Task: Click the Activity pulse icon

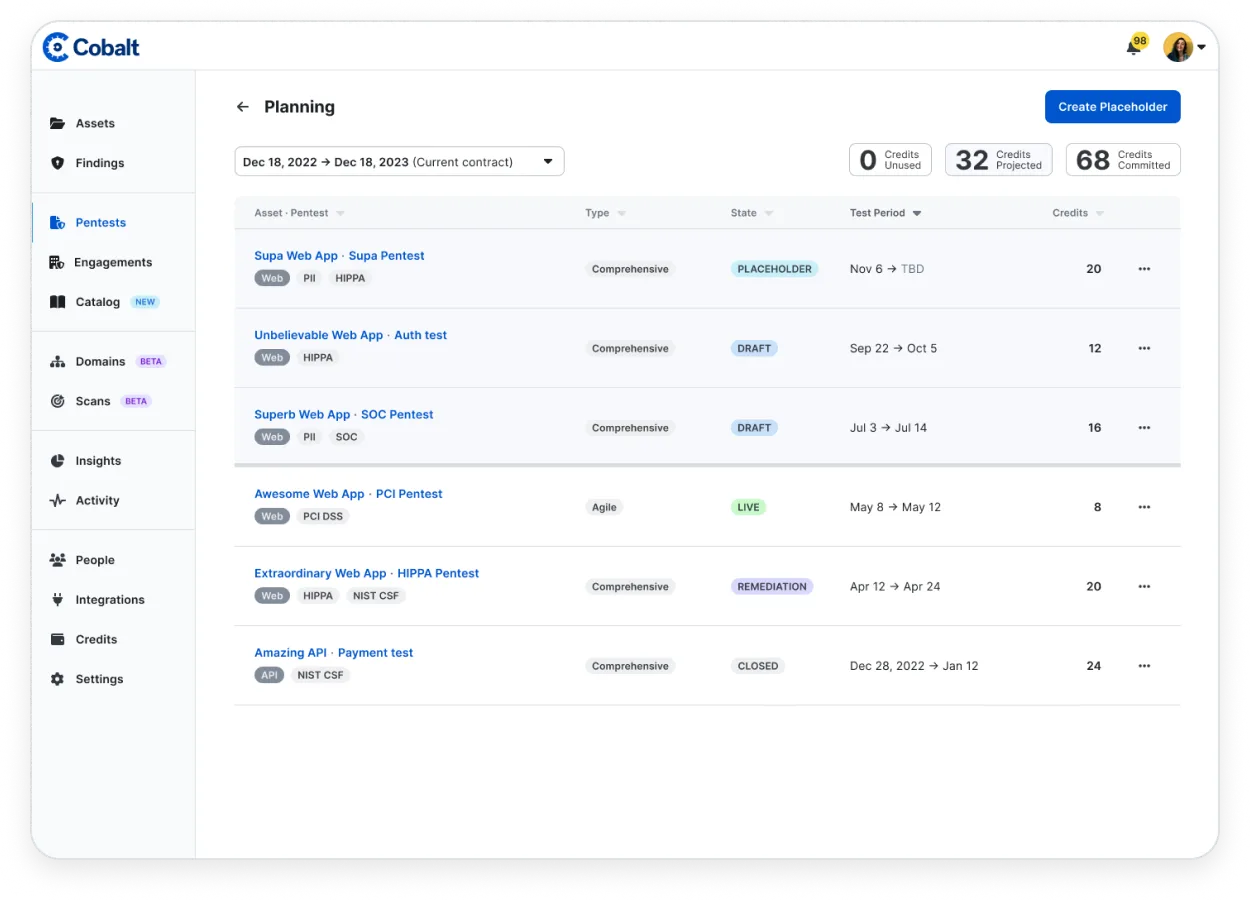Action: click(x=57, y=501)
